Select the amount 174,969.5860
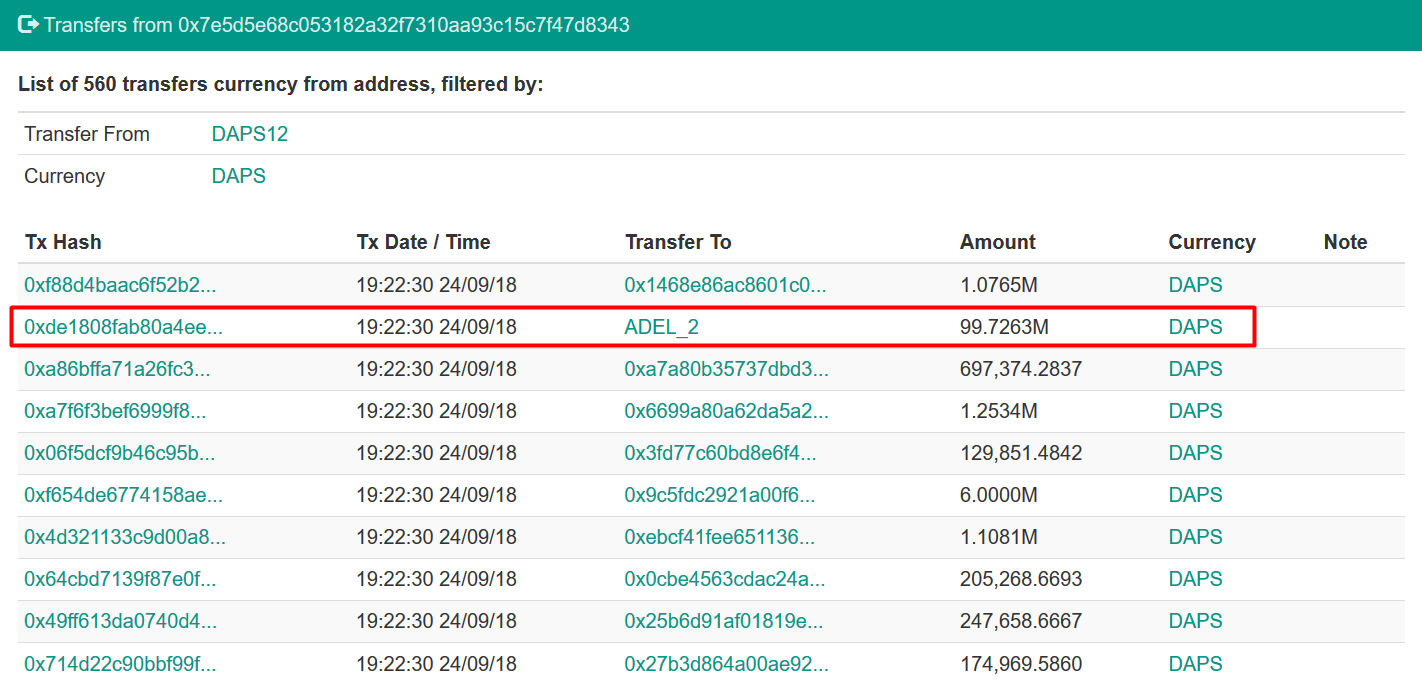This screenshot has height=691, width=1422. 1021,663
